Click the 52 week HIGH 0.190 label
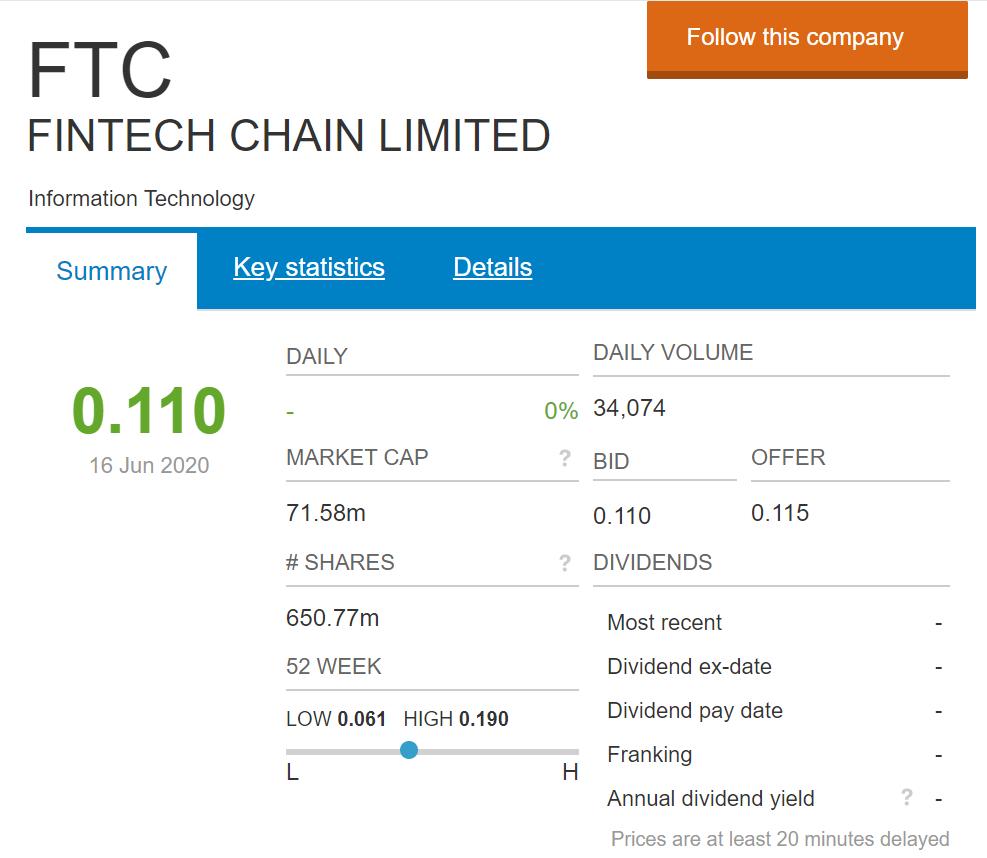Image resolution: width=987 pixels, height=858 pixels. pyautogui.click(x=456, y=719)
